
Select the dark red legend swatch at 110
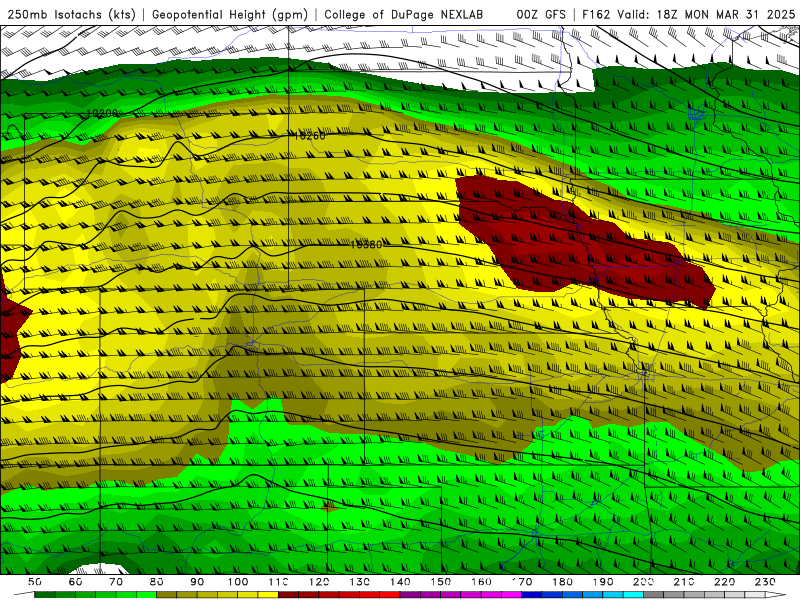tap(289, 596)
